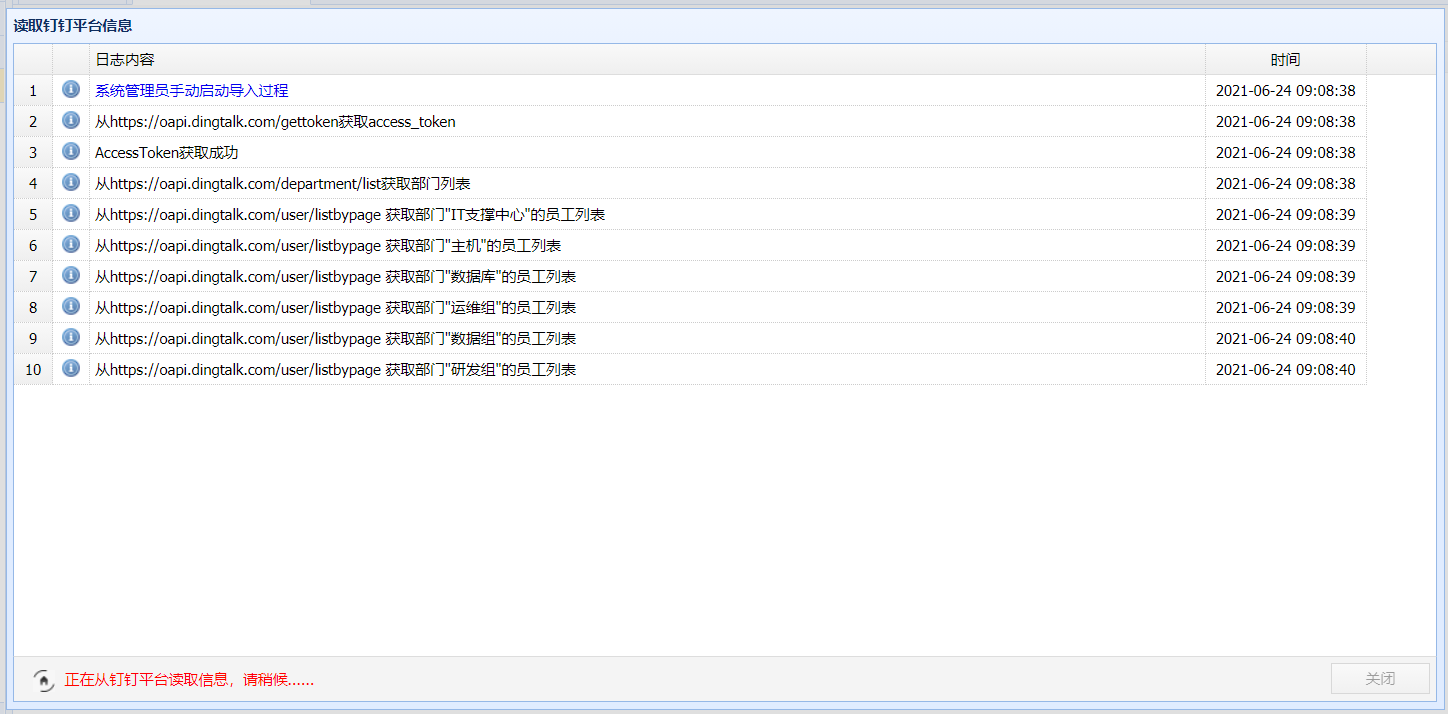1448x714 pixels.
Task: Click the info icon in row 1
Action: pos(71,89)
